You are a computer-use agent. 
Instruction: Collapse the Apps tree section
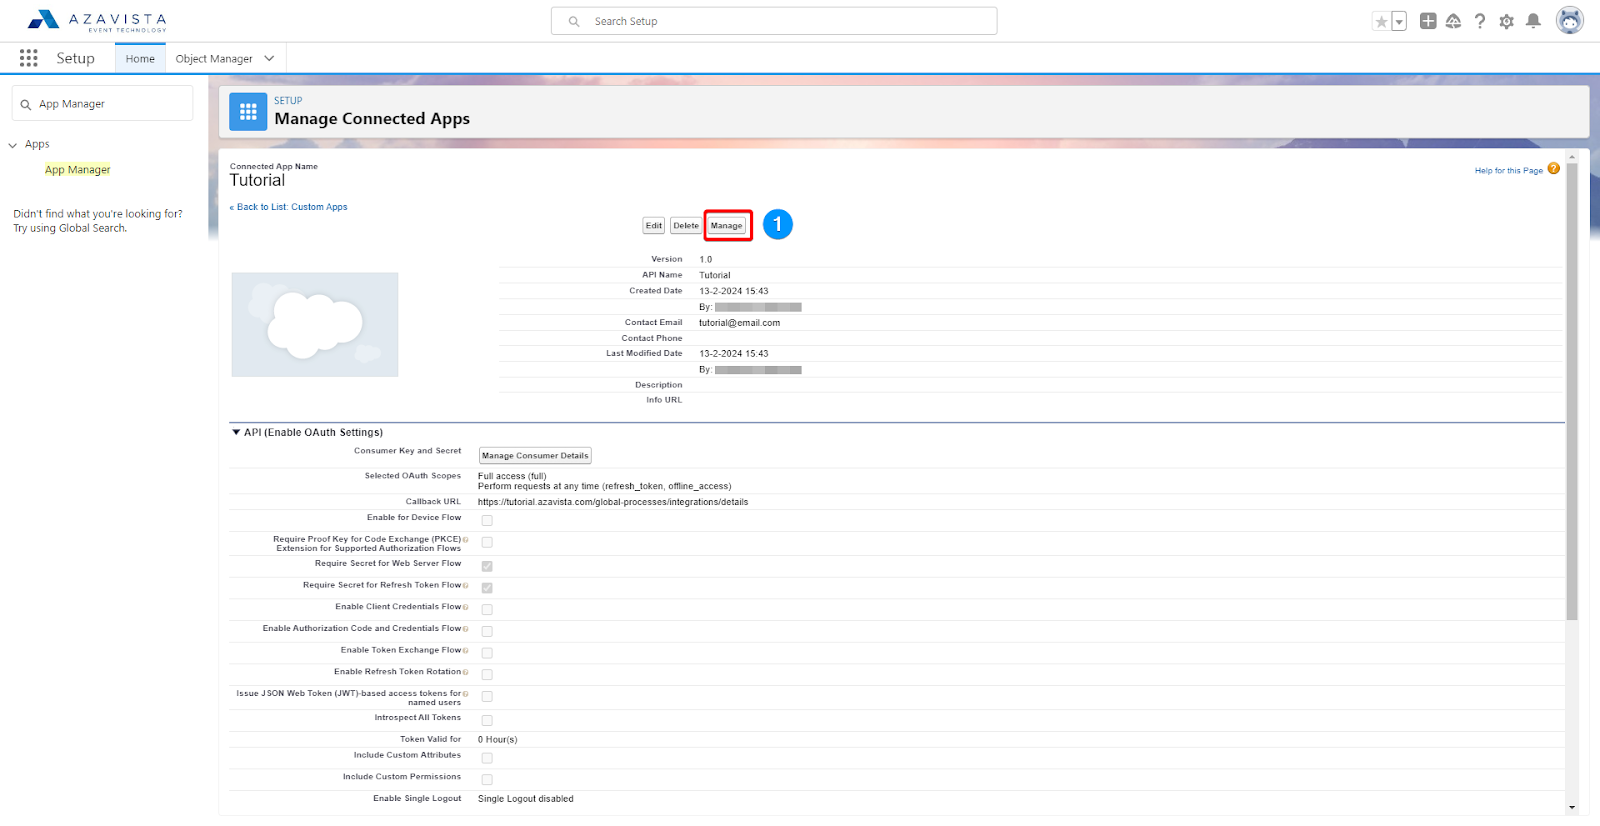(13, 145)
